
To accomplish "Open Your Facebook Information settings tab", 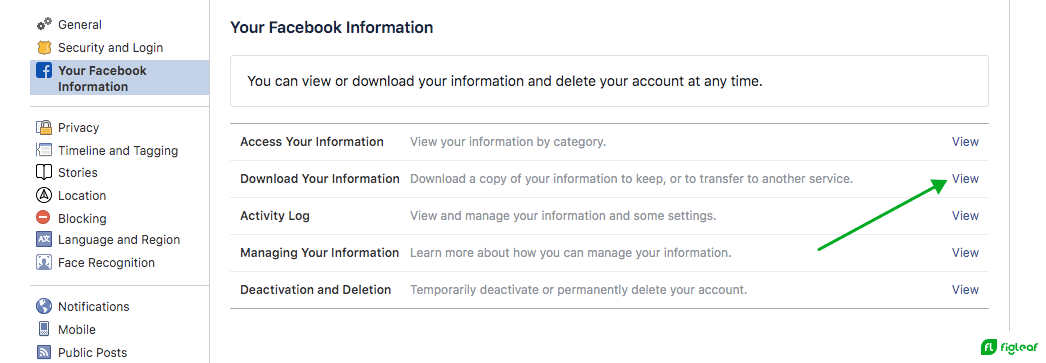I will pos(119,78).
